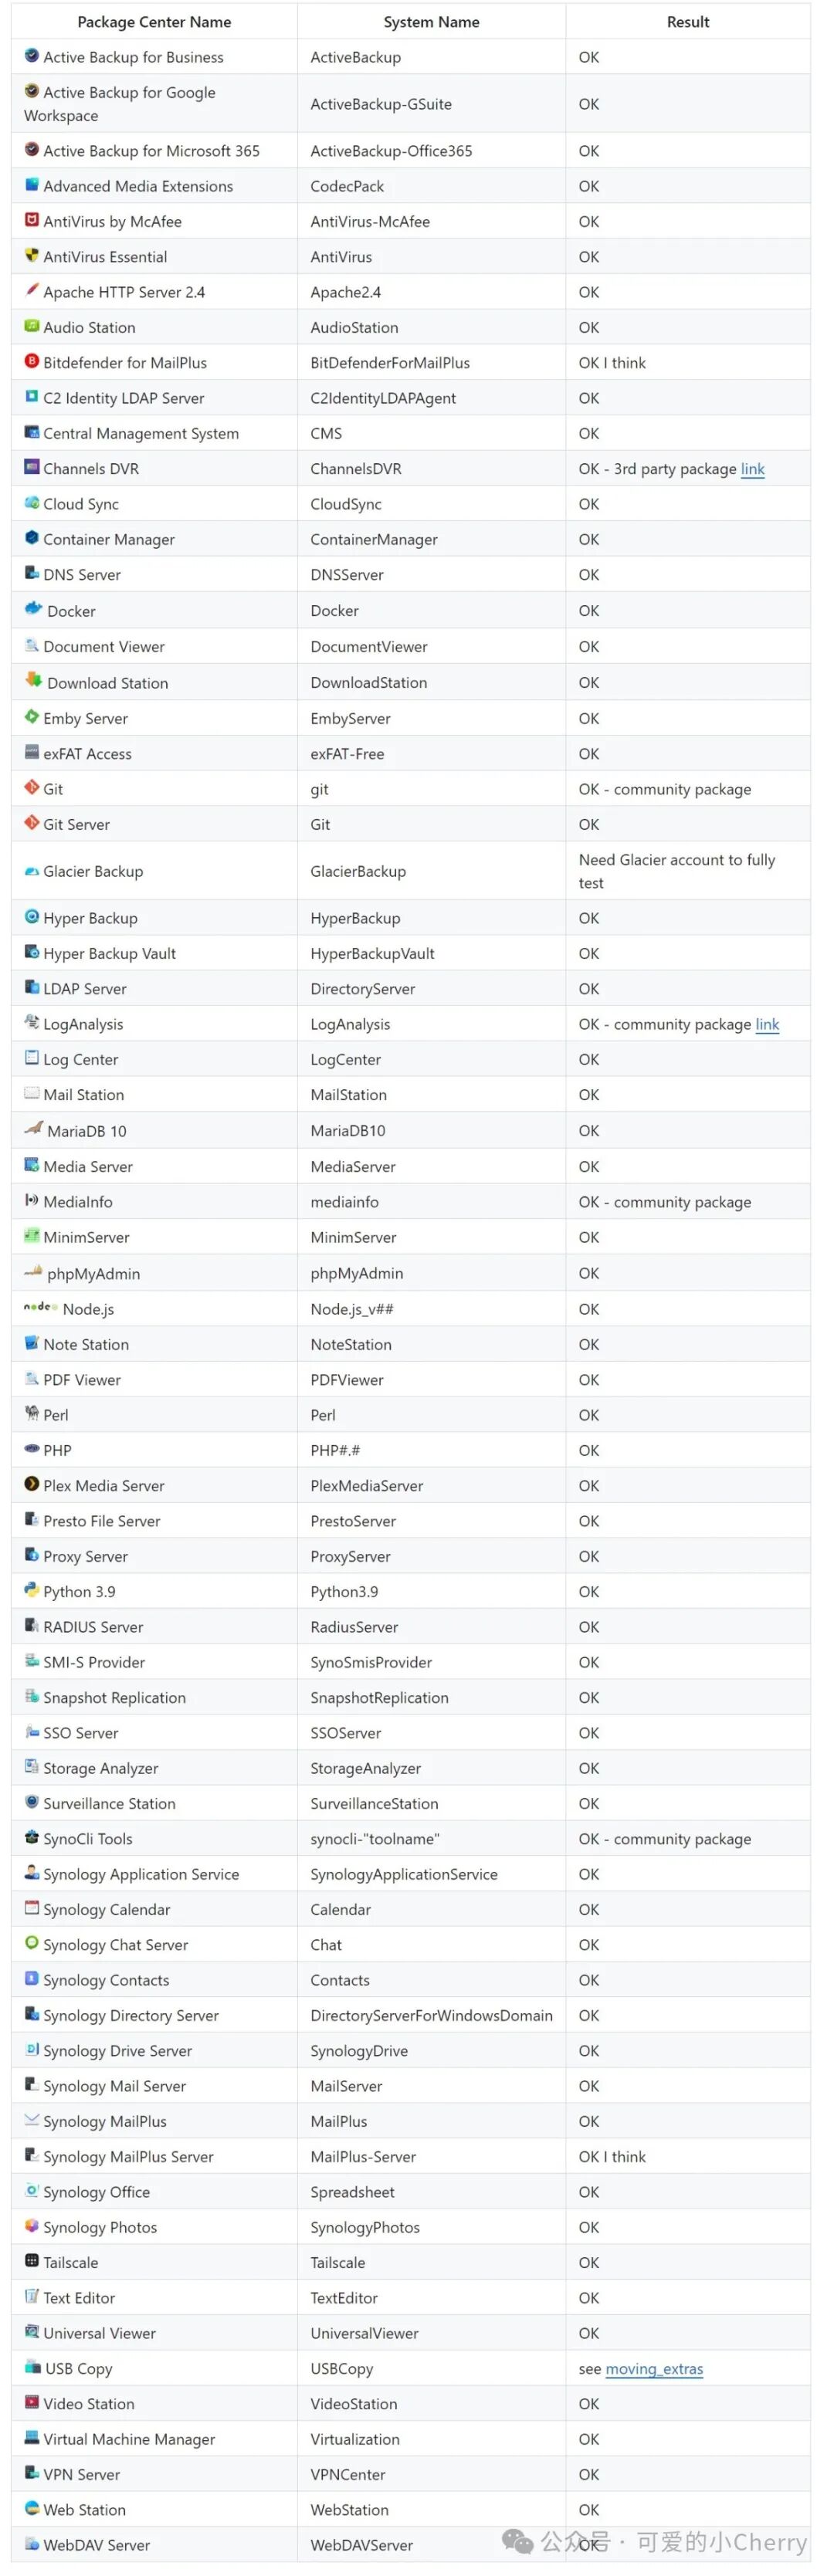The height and width of the screenshot is (2576, 834).
Task: Click the Synology Chat Server icon
Action: pos(32,1942)
